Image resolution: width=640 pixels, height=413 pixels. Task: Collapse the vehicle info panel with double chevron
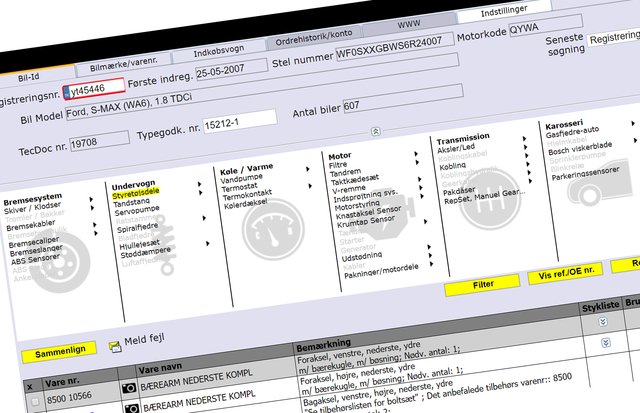click(x=375, y=131)
